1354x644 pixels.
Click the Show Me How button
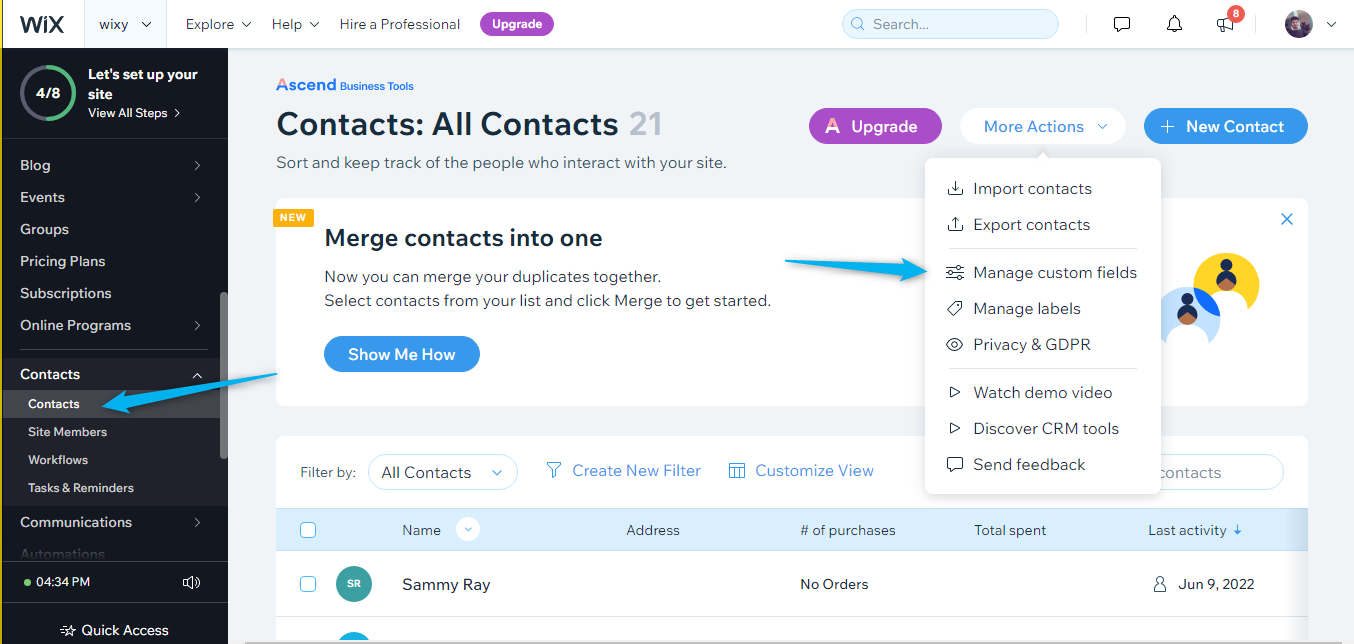click(402, 354)
